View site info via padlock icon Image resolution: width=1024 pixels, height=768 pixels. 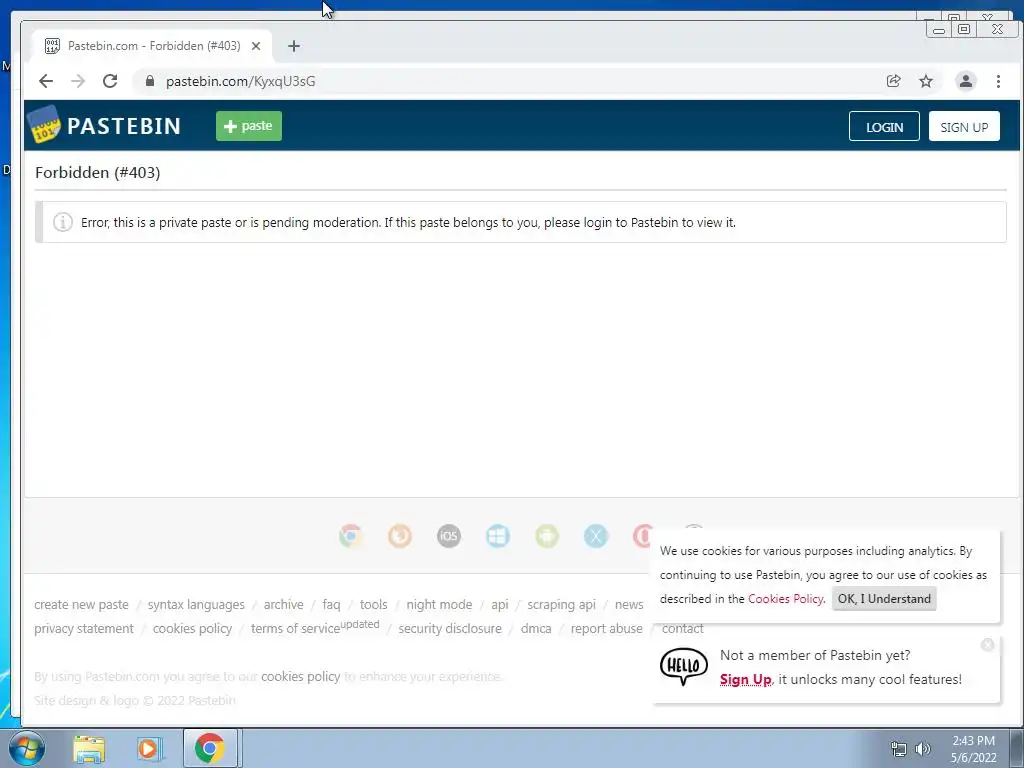point(150,81)
